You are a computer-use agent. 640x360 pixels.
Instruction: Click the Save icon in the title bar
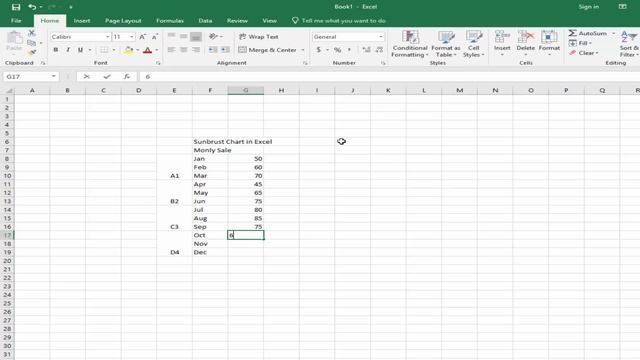[16, 7]
